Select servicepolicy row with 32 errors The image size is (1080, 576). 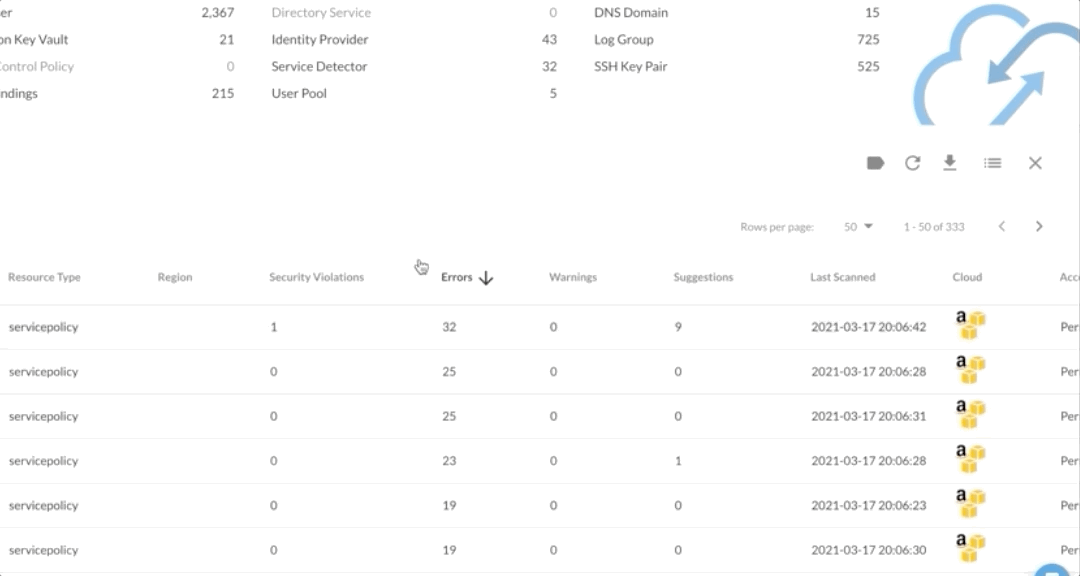pos(43,327)
